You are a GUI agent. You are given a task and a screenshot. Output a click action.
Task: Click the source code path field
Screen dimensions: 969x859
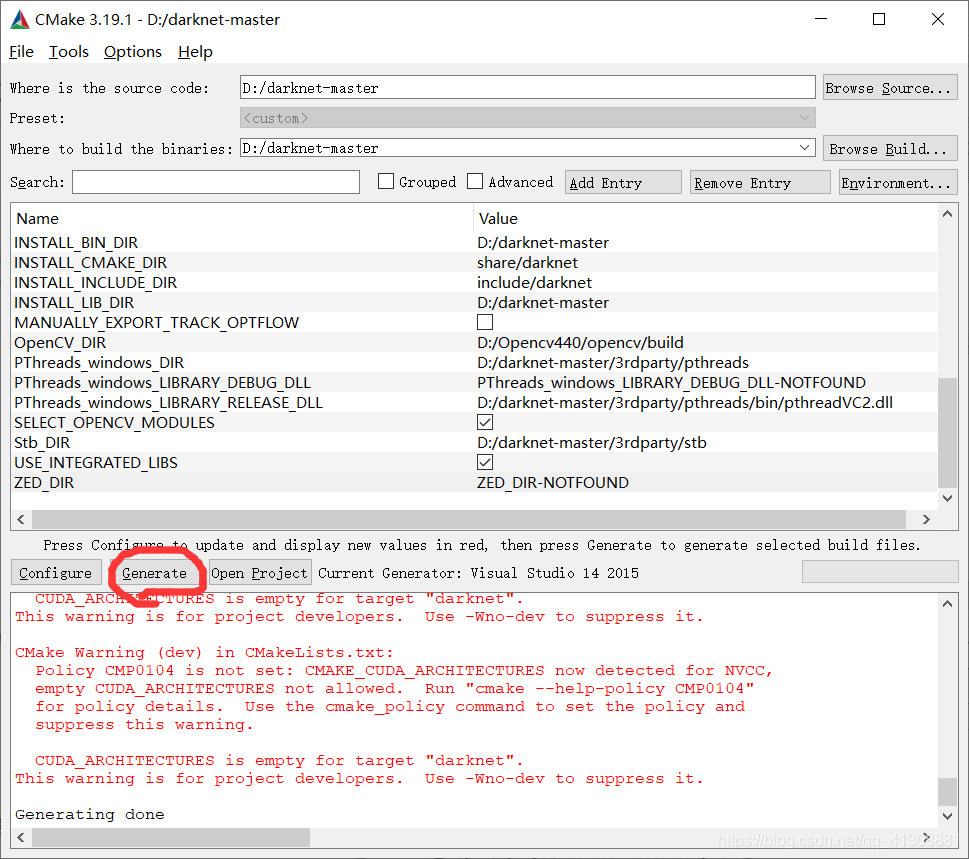(528, 88)
